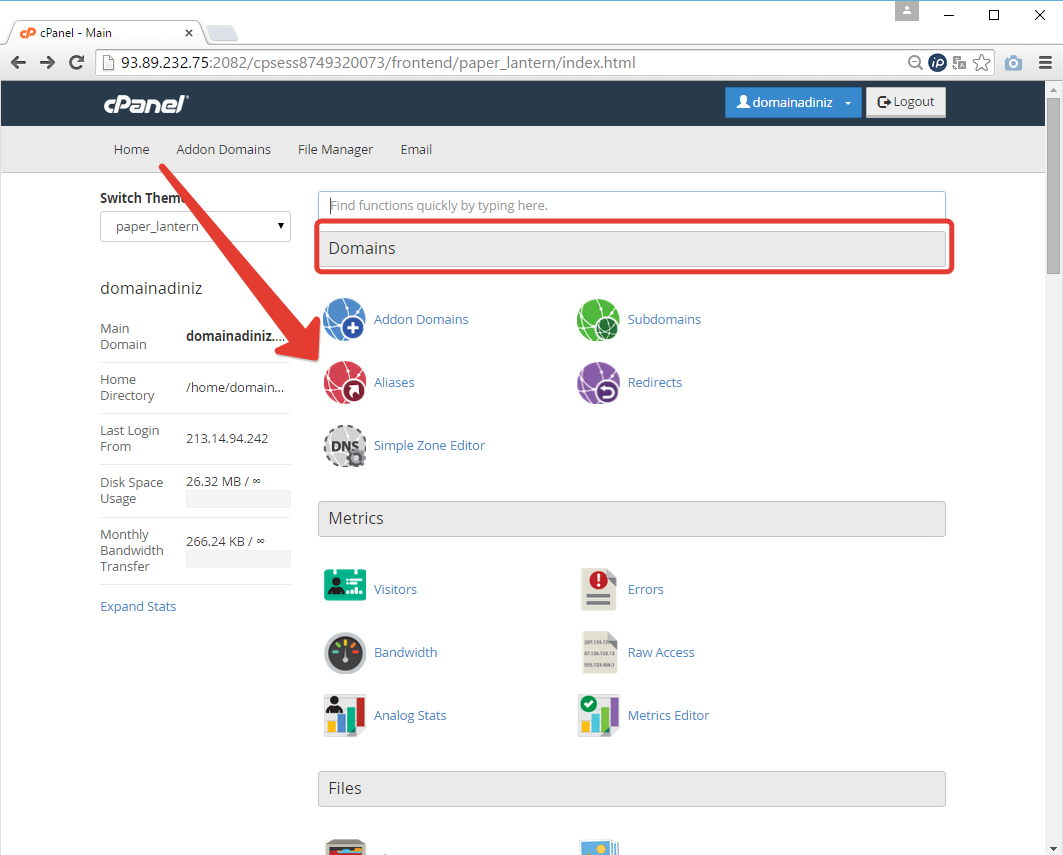Open the Errors icon
This screenshot has height=855, width=1063.
coord(598,590)
